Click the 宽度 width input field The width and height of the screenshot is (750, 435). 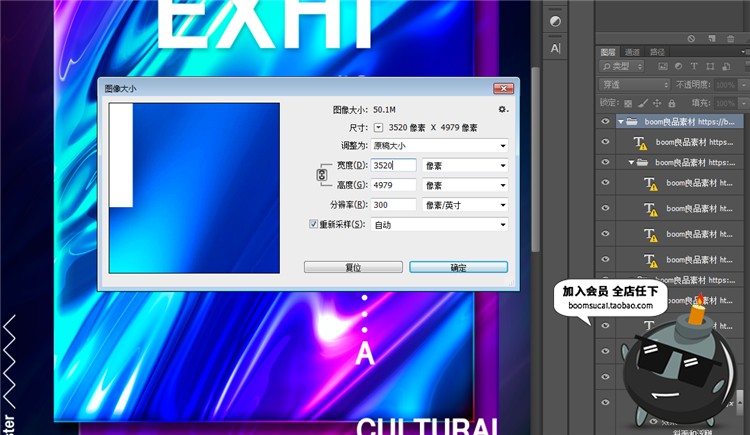(x=393, y=165)
